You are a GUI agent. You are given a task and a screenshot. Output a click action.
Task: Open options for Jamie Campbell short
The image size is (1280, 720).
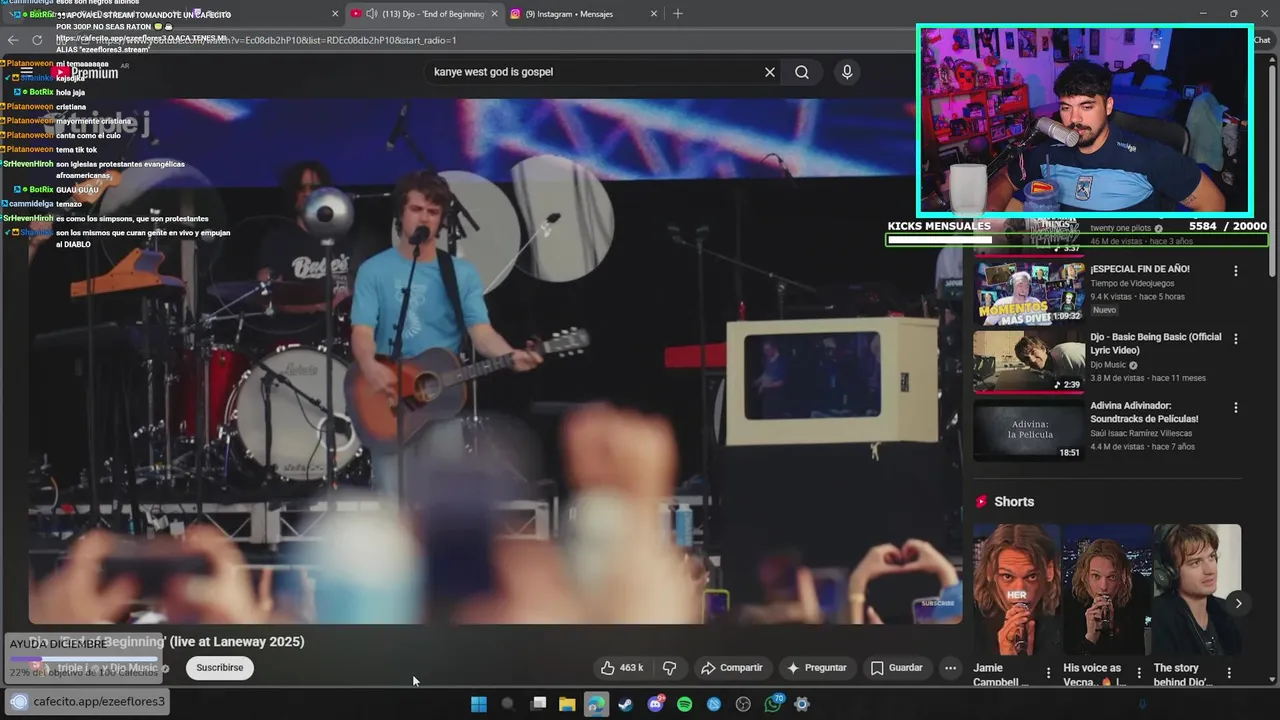[1048, 673]
